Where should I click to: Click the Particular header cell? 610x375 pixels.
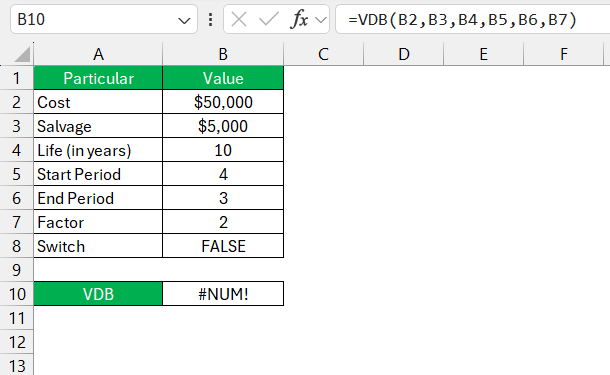point(98,78)
